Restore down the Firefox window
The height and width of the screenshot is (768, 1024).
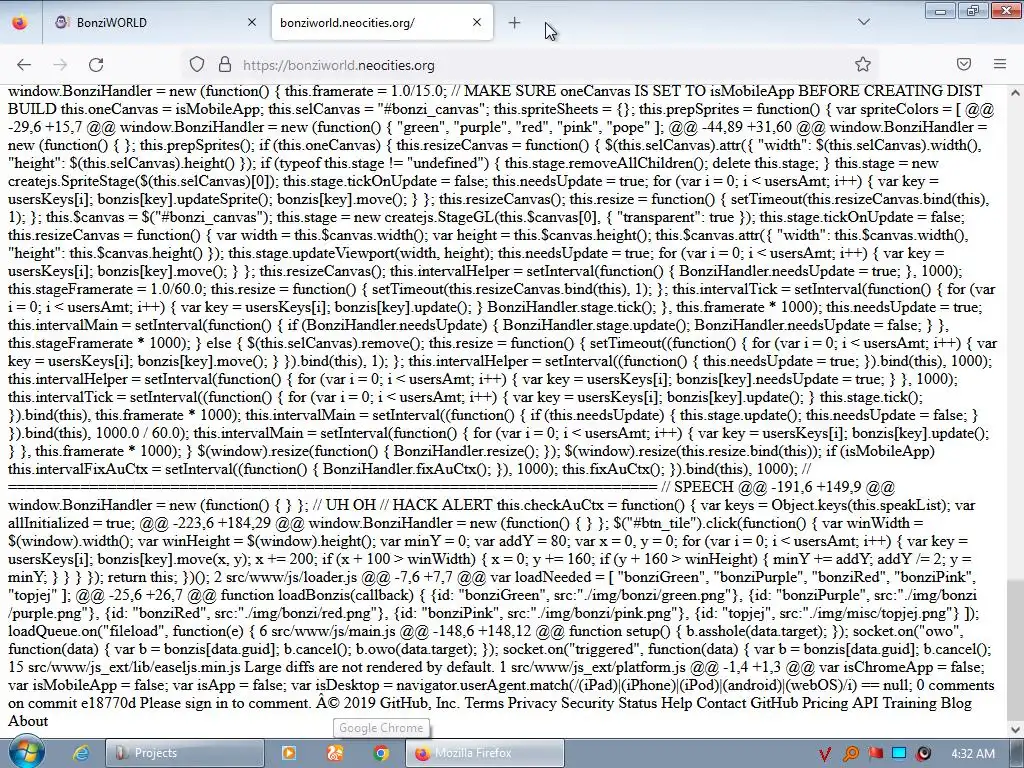[x=972, y=11]
